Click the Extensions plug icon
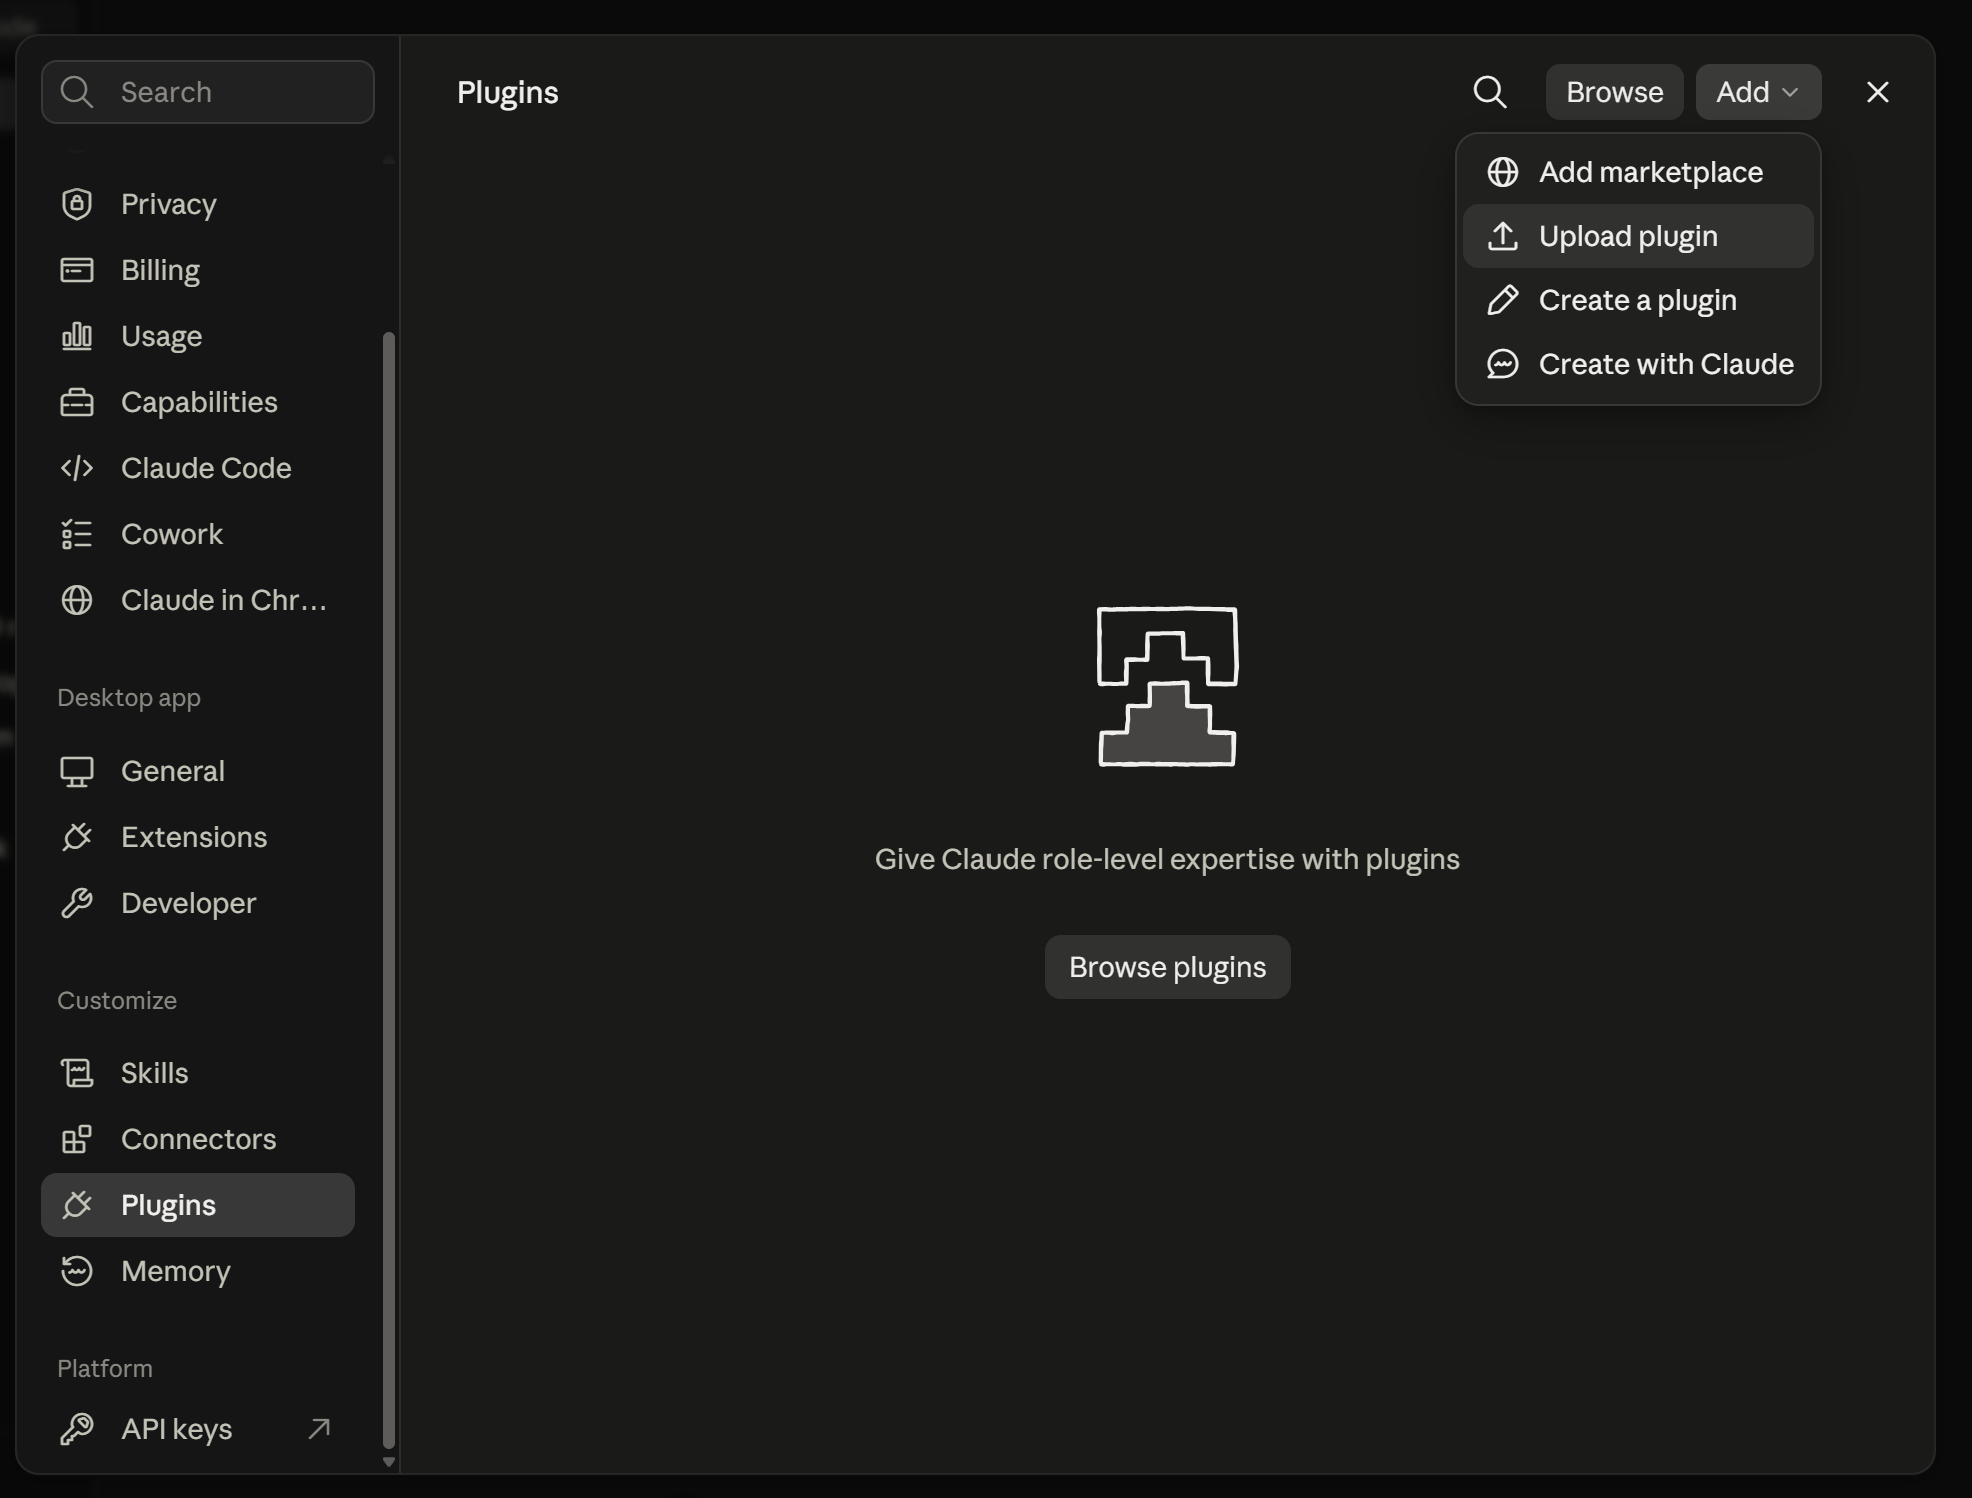The image size is (1972, 1498). [77, 837]
